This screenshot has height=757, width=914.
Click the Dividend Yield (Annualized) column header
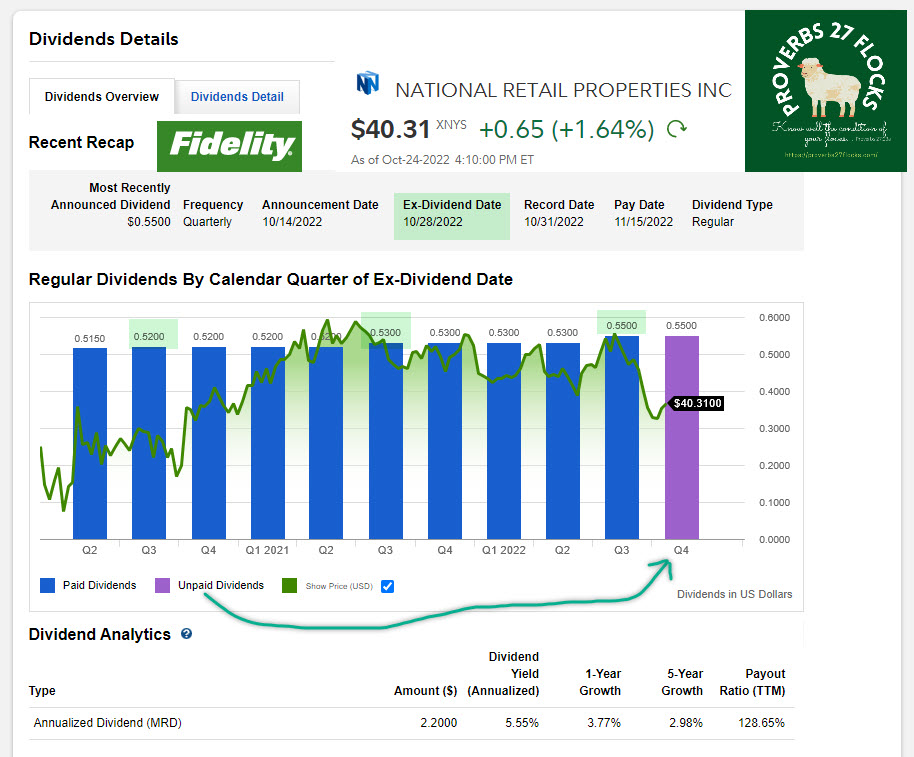pos(514,673)
